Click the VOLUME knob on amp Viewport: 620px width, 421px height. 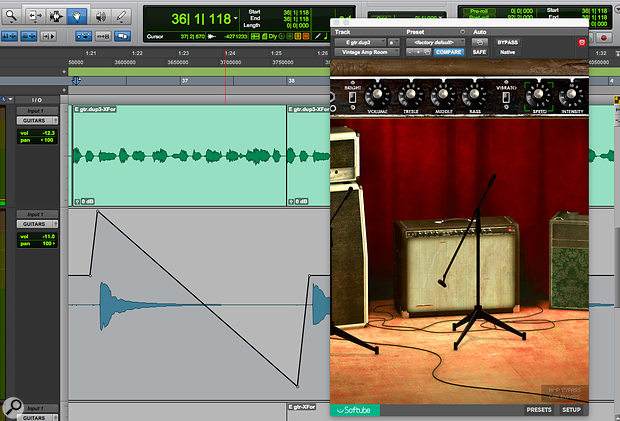click(x=377, y=94)
